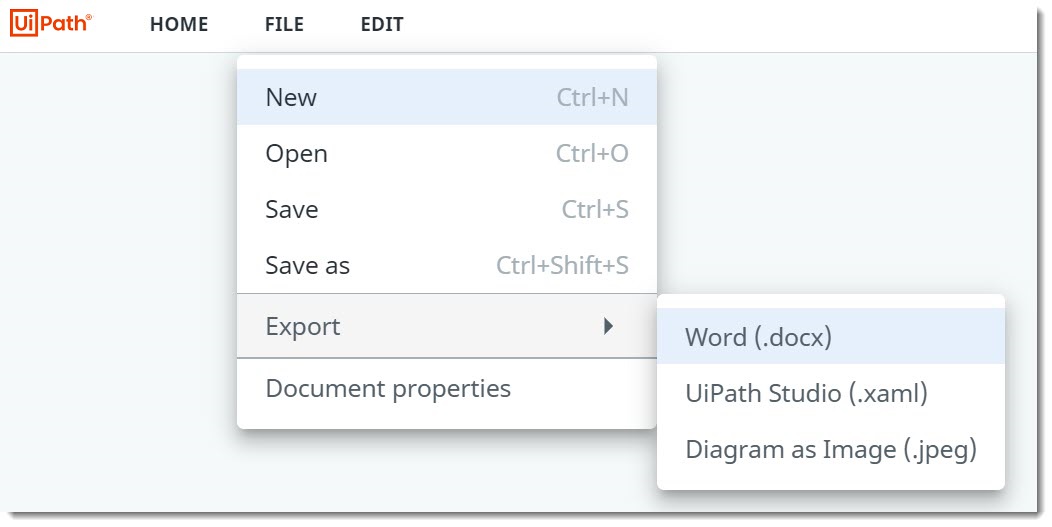Choose the Open menu entry

[x=296, y=153]
